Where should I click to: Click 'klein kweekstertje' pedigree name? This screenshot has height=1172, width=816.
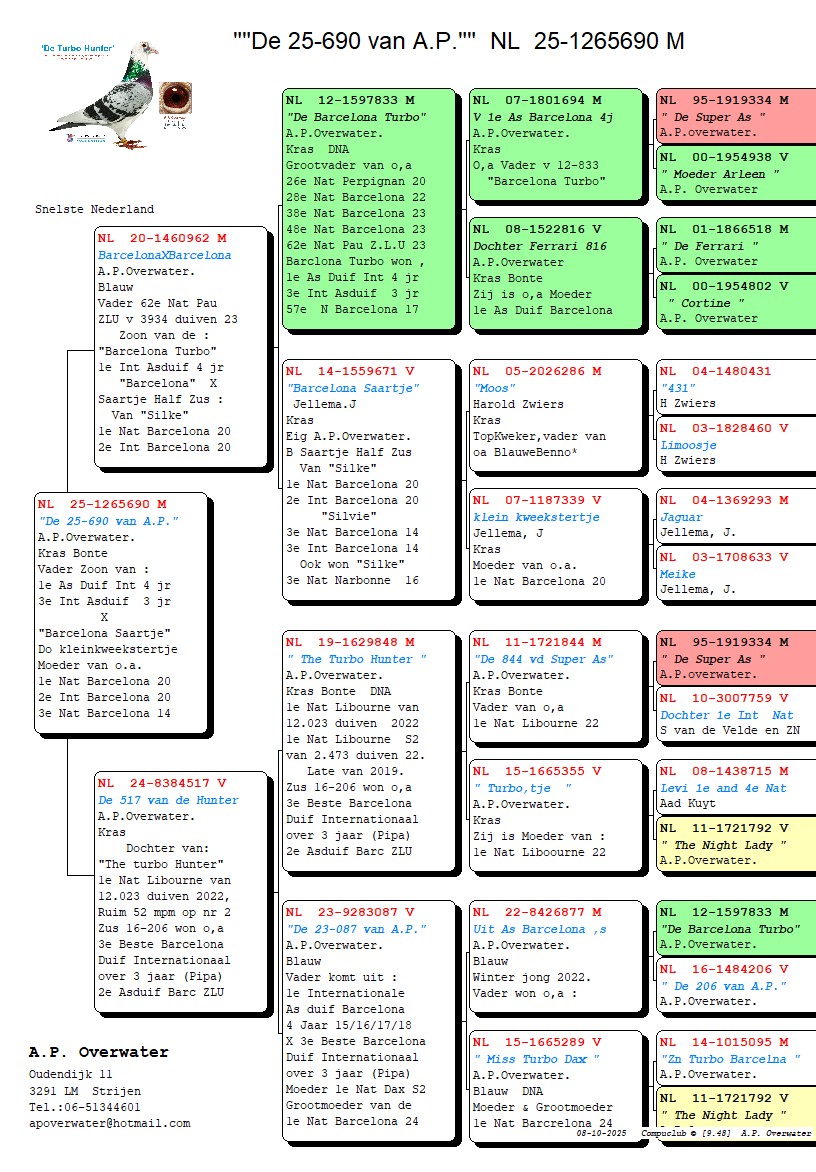coord(536,517)
